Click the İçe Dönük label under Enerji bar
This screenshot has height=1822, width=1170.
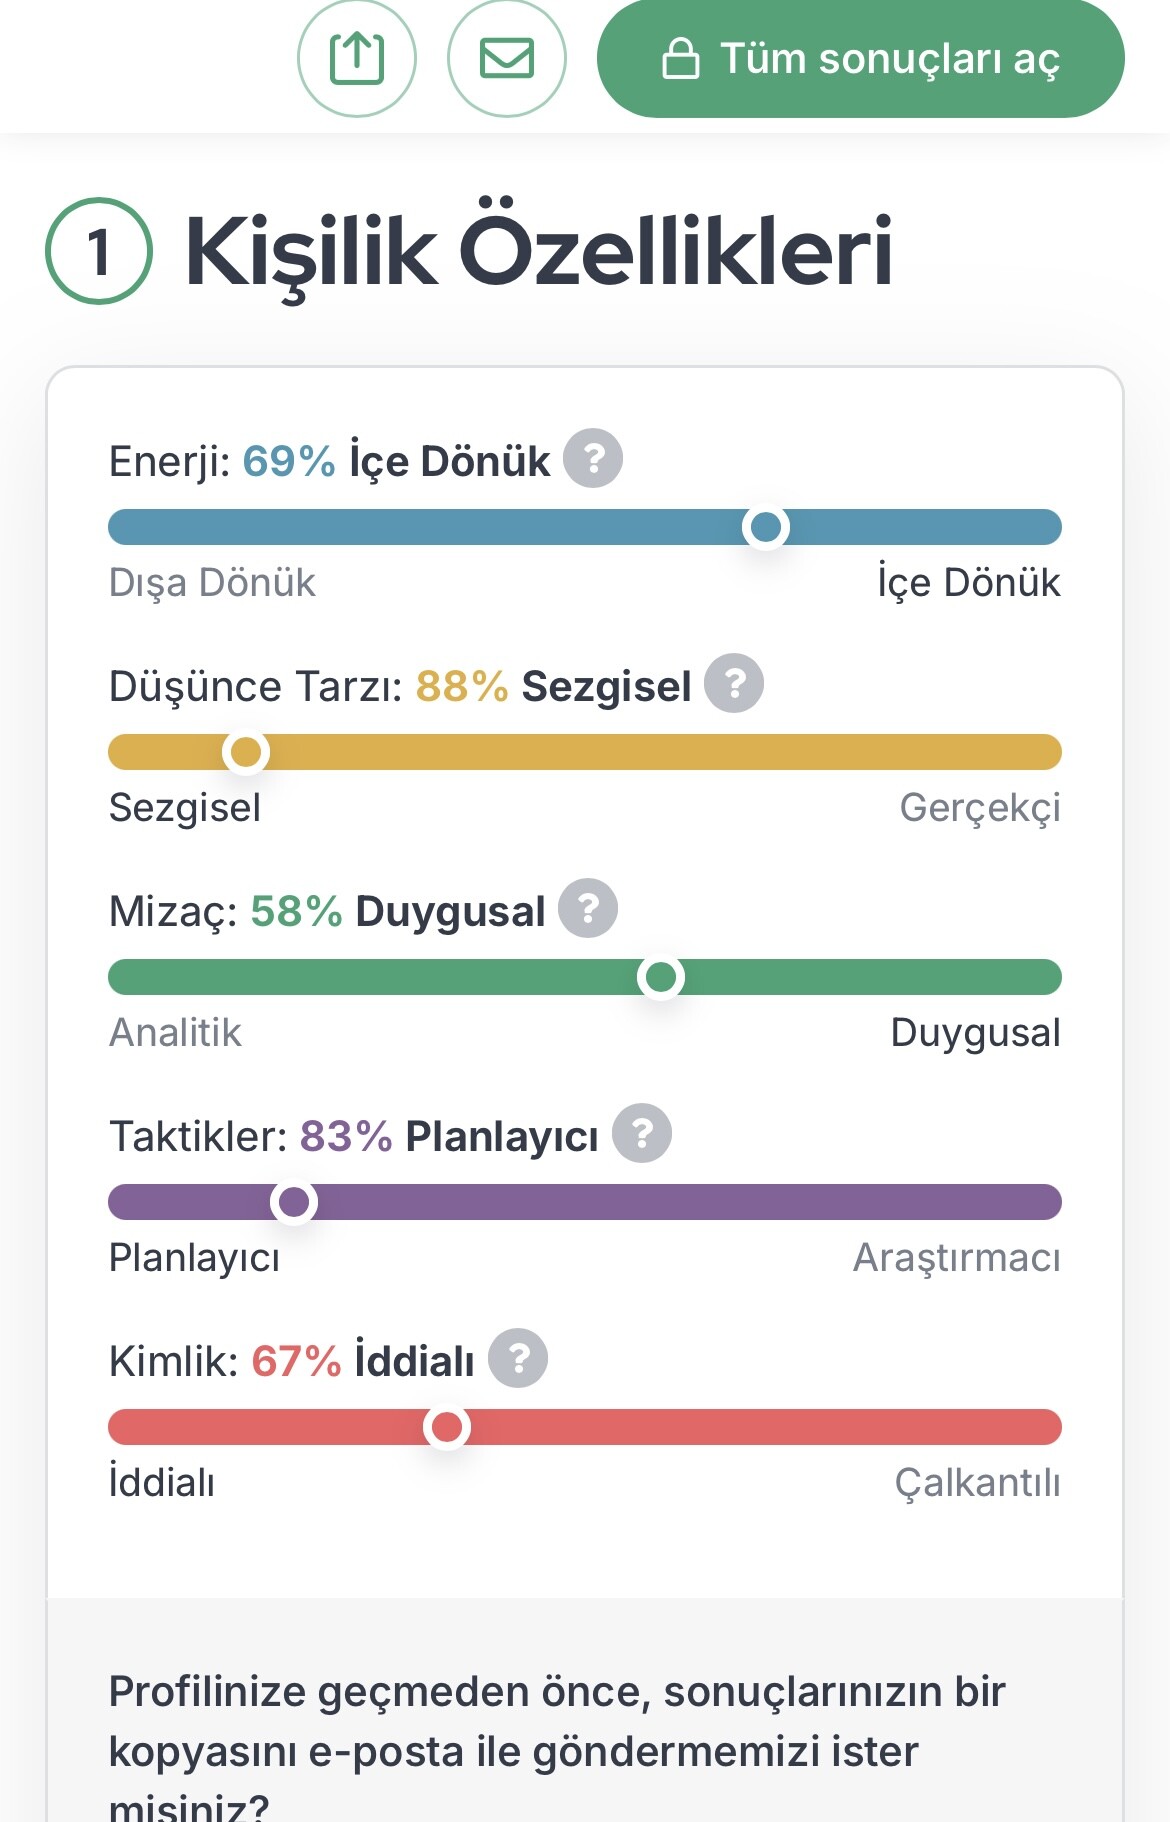click(969, 582)
